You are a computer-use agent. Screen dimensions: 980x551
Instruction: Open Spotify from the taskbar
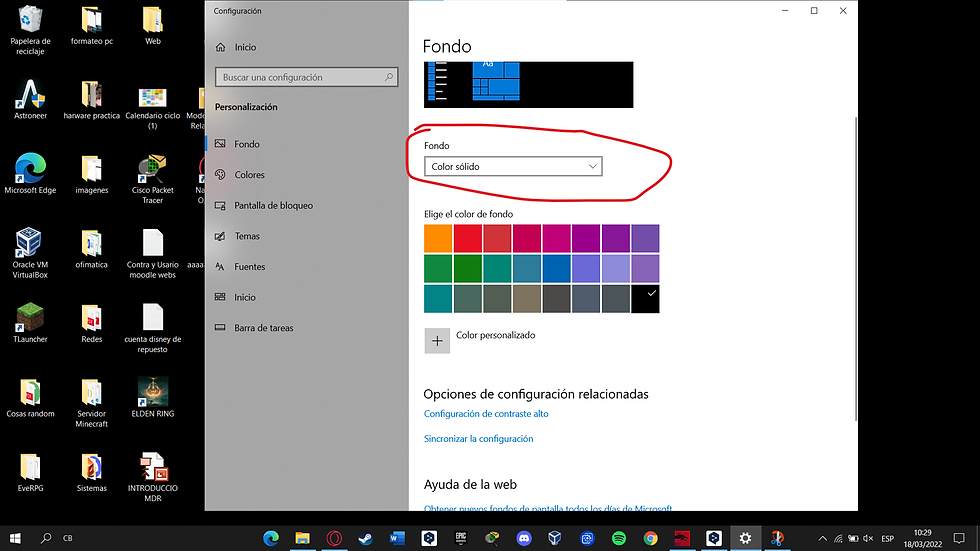click(x=619, y=538)
